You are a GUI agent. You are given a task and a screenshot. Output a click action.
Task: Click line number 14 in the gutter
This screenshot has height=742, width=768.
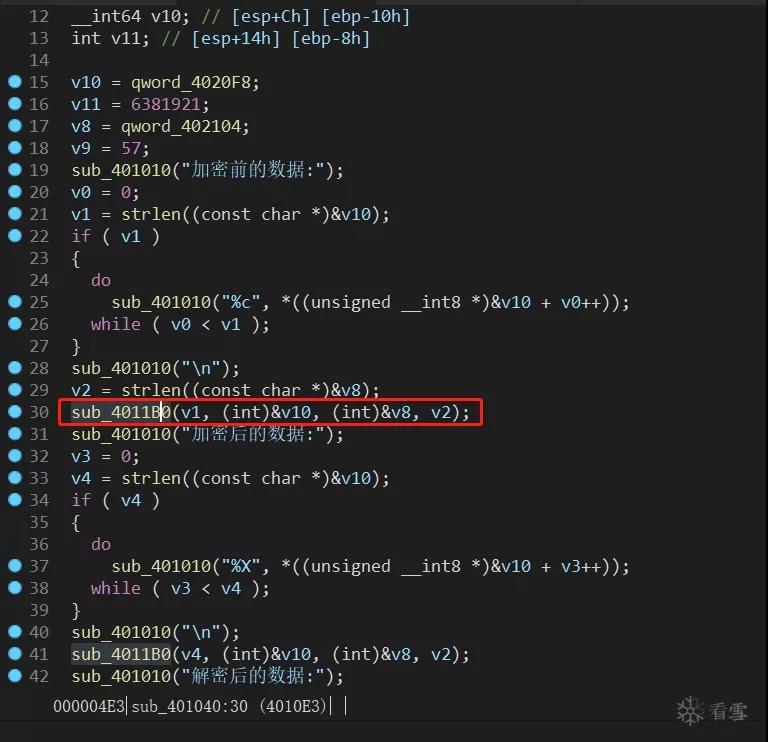(39, 60)
